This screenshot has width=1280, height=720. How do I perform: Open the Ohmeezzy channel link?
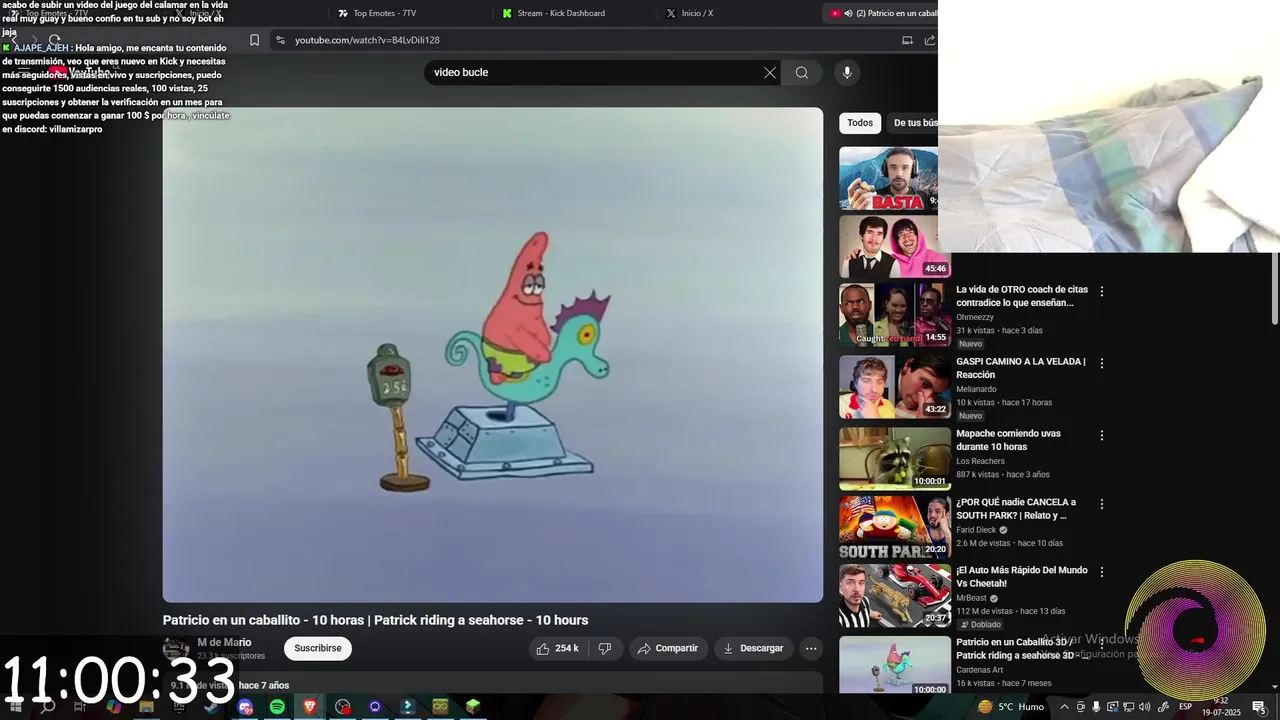pos(975,317)
